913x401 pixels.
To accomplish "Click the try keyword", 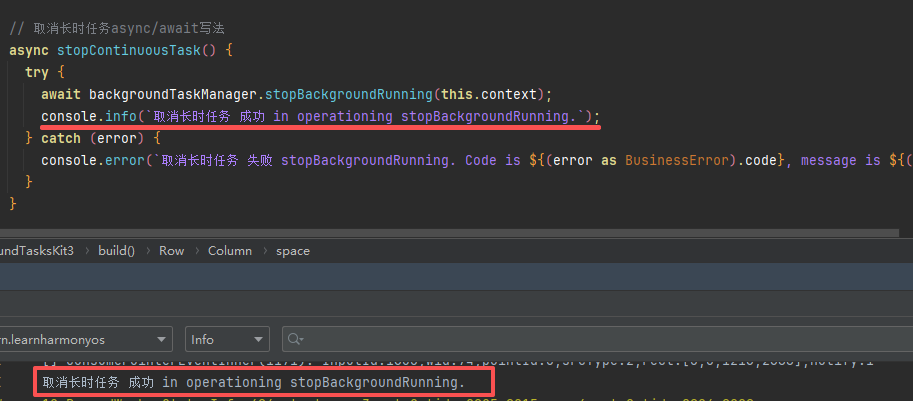I will point(37,72).
